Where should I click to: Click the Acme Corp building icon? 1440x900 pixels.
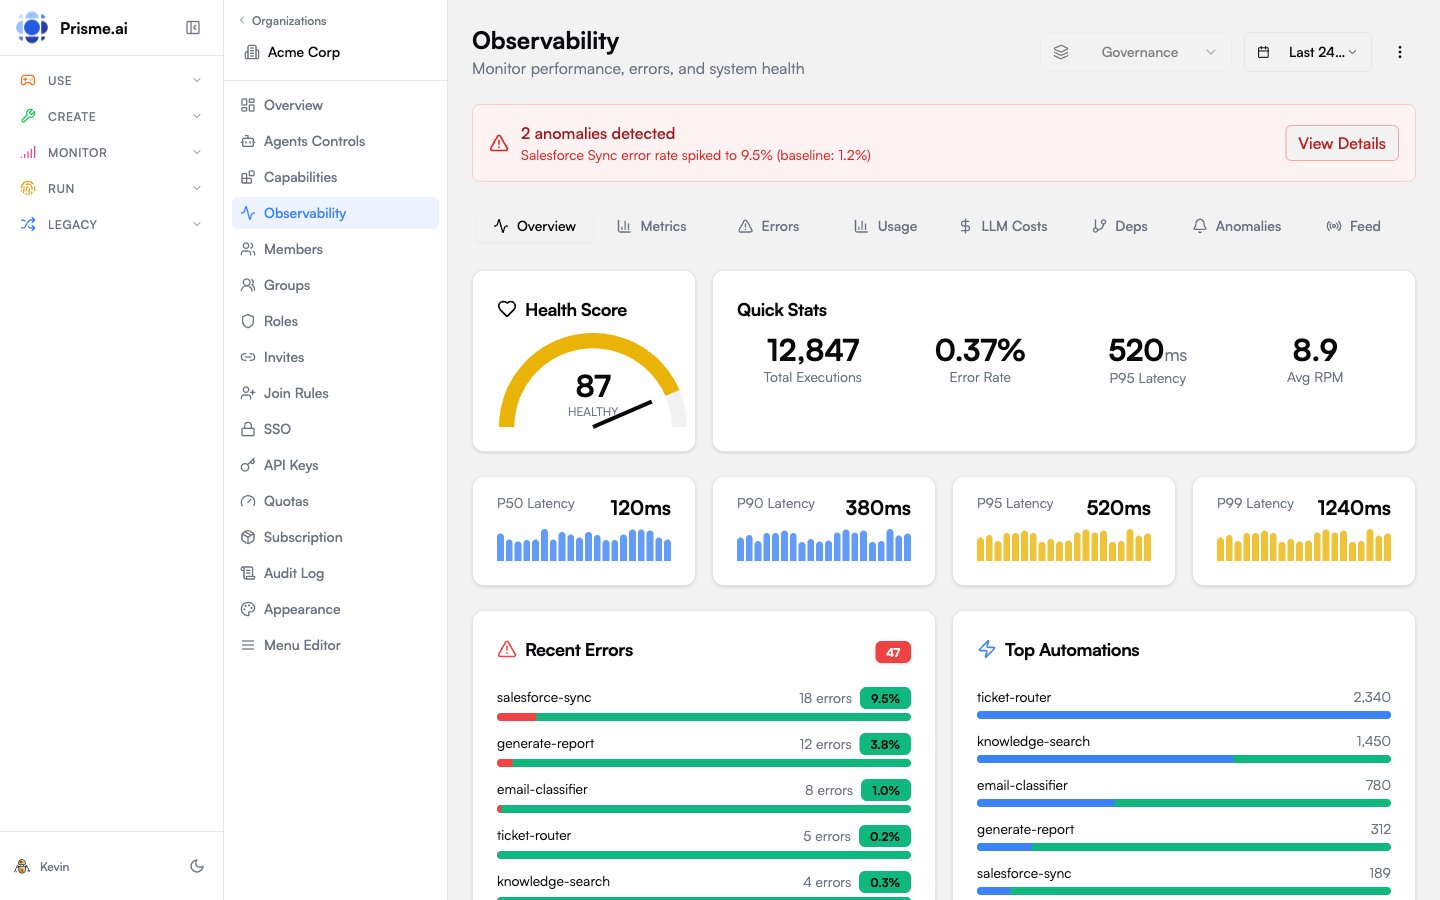click(252, 52)
